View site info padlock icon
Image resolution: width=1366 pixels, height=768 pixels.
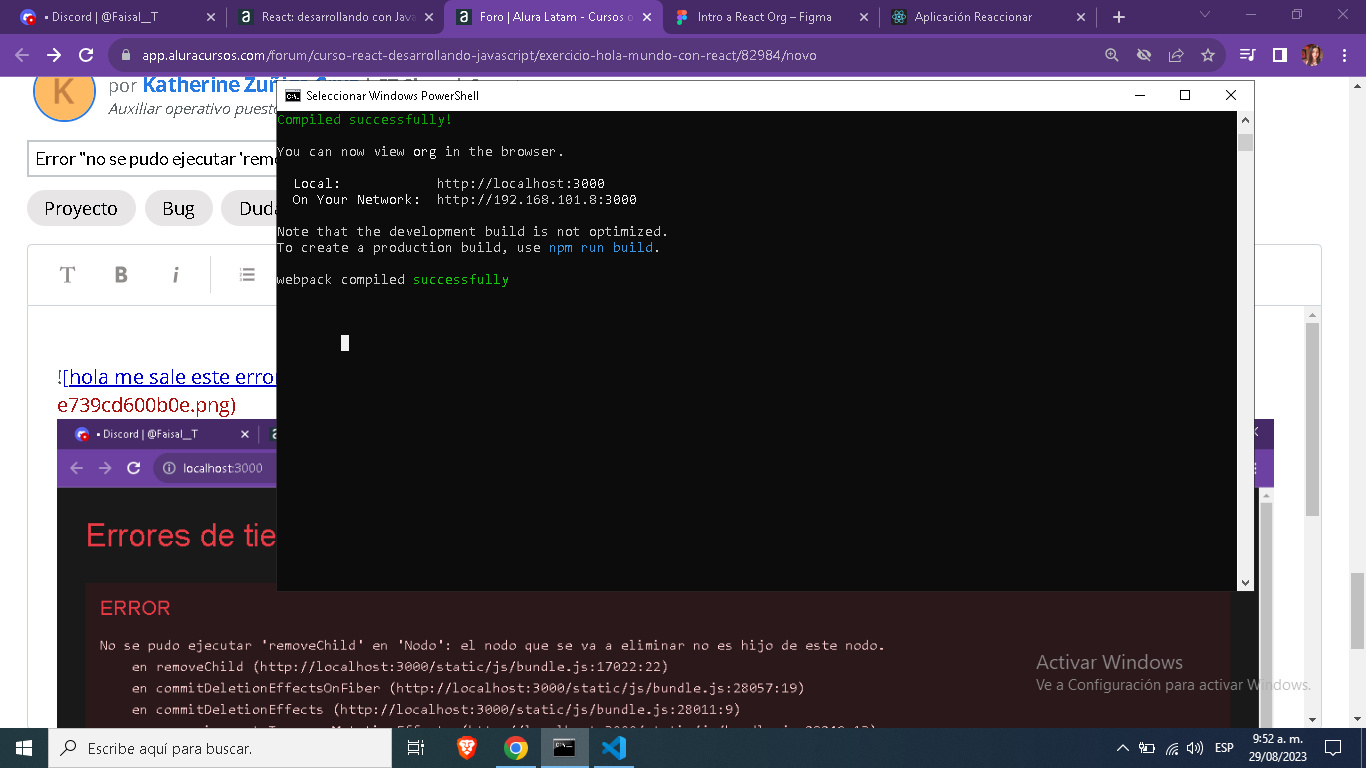click(x=126, y=55)
